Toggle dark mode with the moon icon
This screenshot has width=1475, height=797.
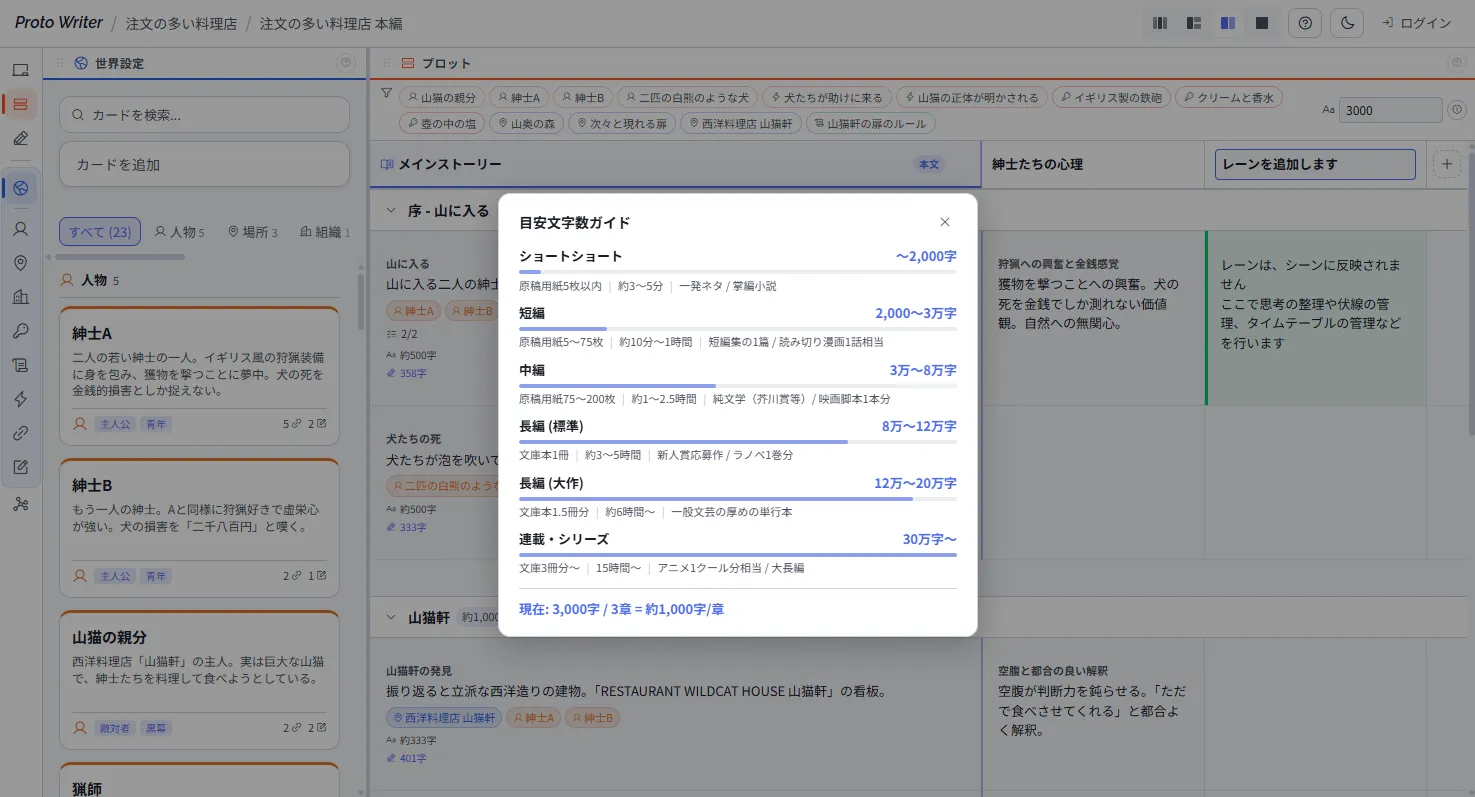tap(1347, 23)
